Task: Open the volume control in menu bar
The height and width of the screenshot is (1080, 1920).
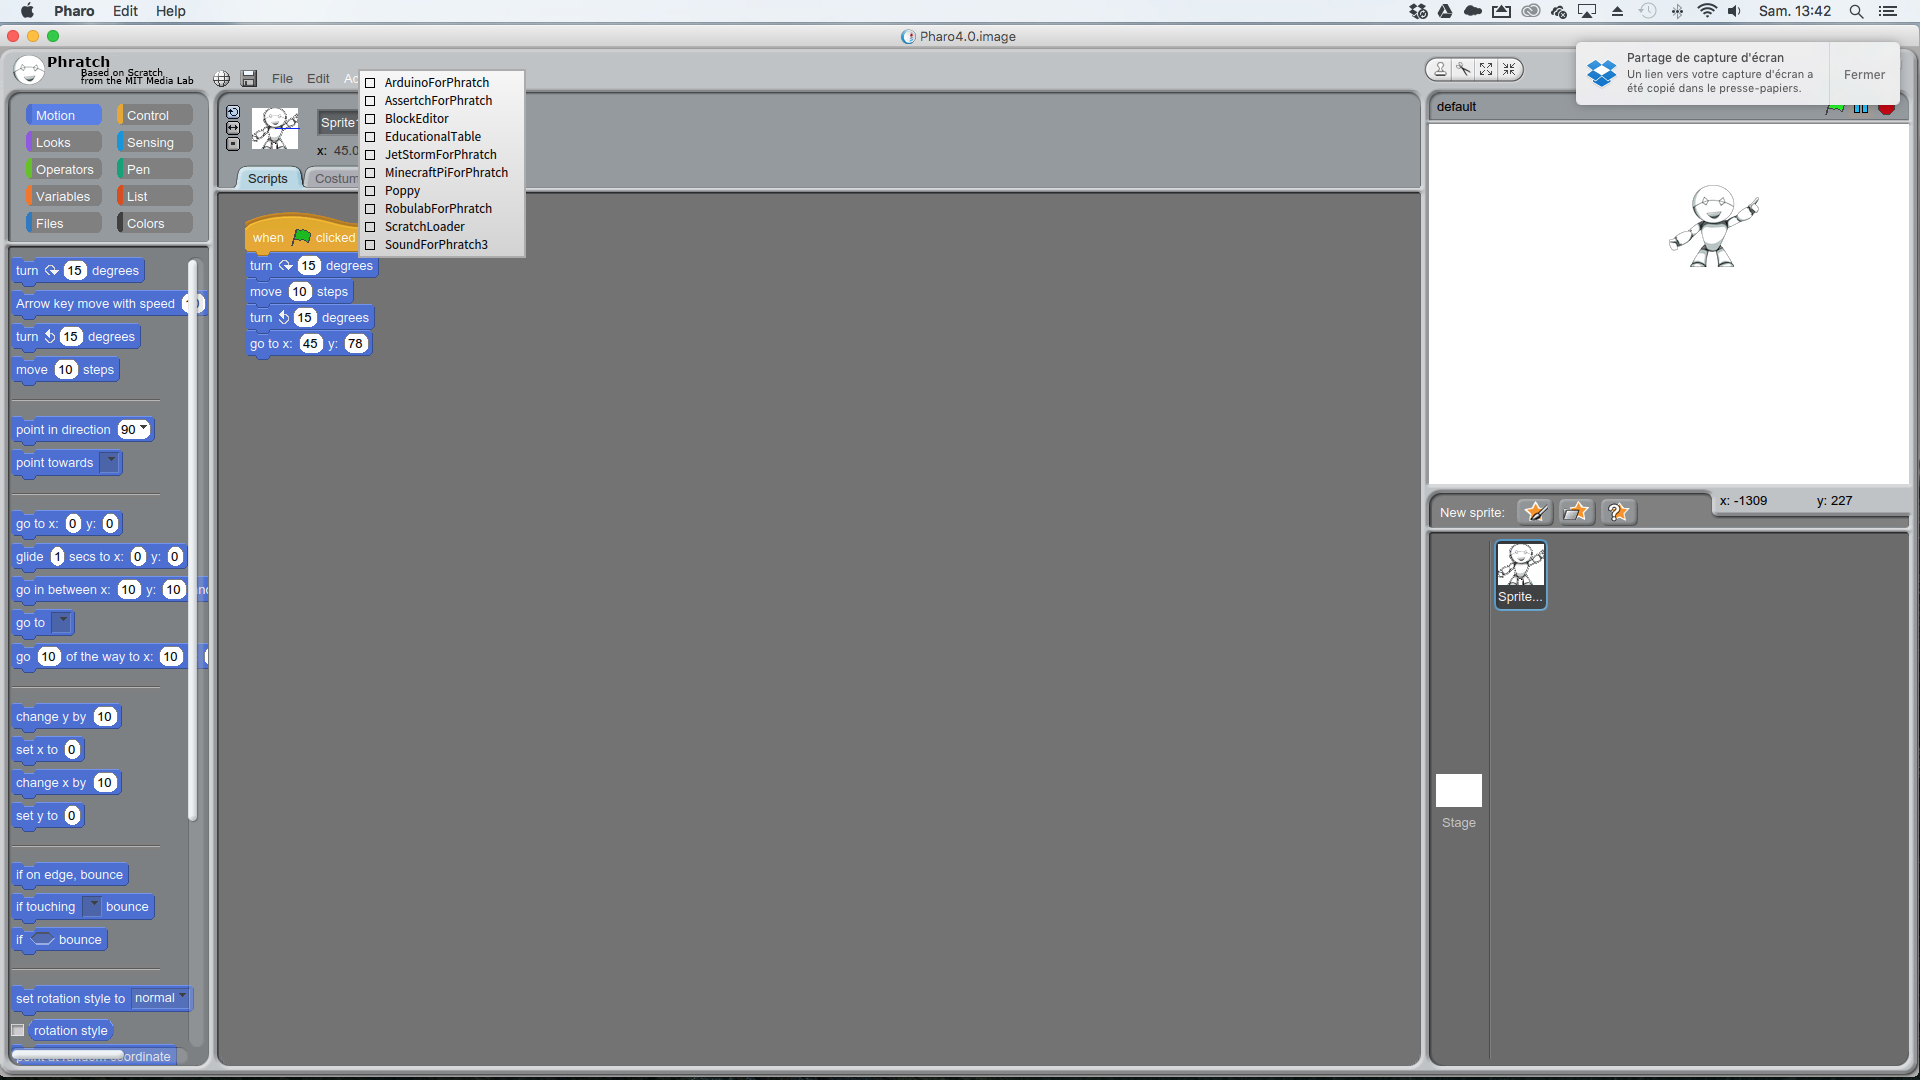Action: [x=1734, y=11]
